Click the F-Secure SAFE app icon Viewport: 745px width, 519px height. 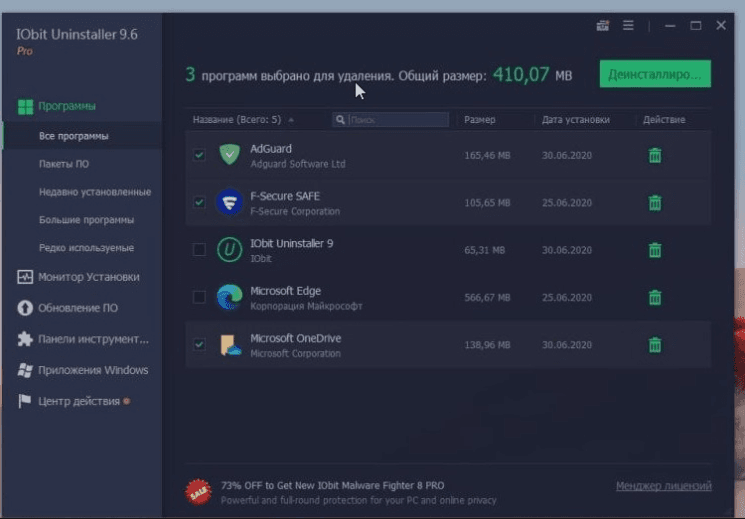229,202
